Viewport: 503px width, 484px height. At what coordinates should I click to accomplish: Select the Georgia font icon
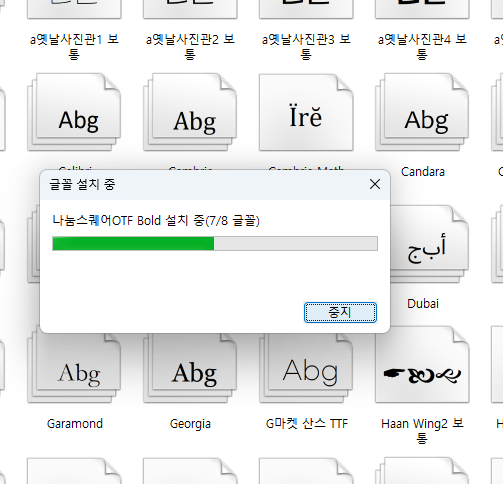tap(190, 368)
